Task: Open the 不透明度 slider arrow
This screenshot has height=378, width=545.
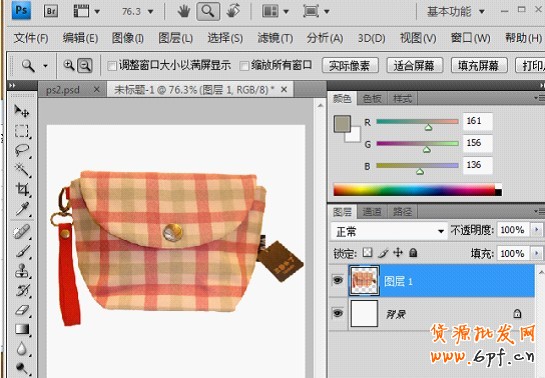Action: (537, 230)
